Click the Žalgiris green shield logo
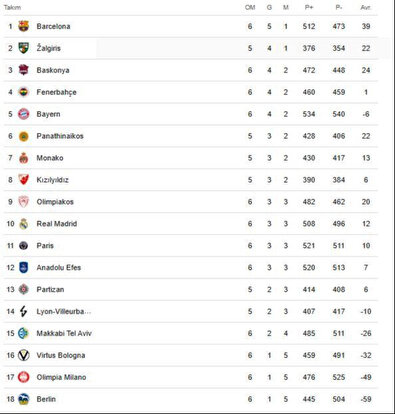 23,48
